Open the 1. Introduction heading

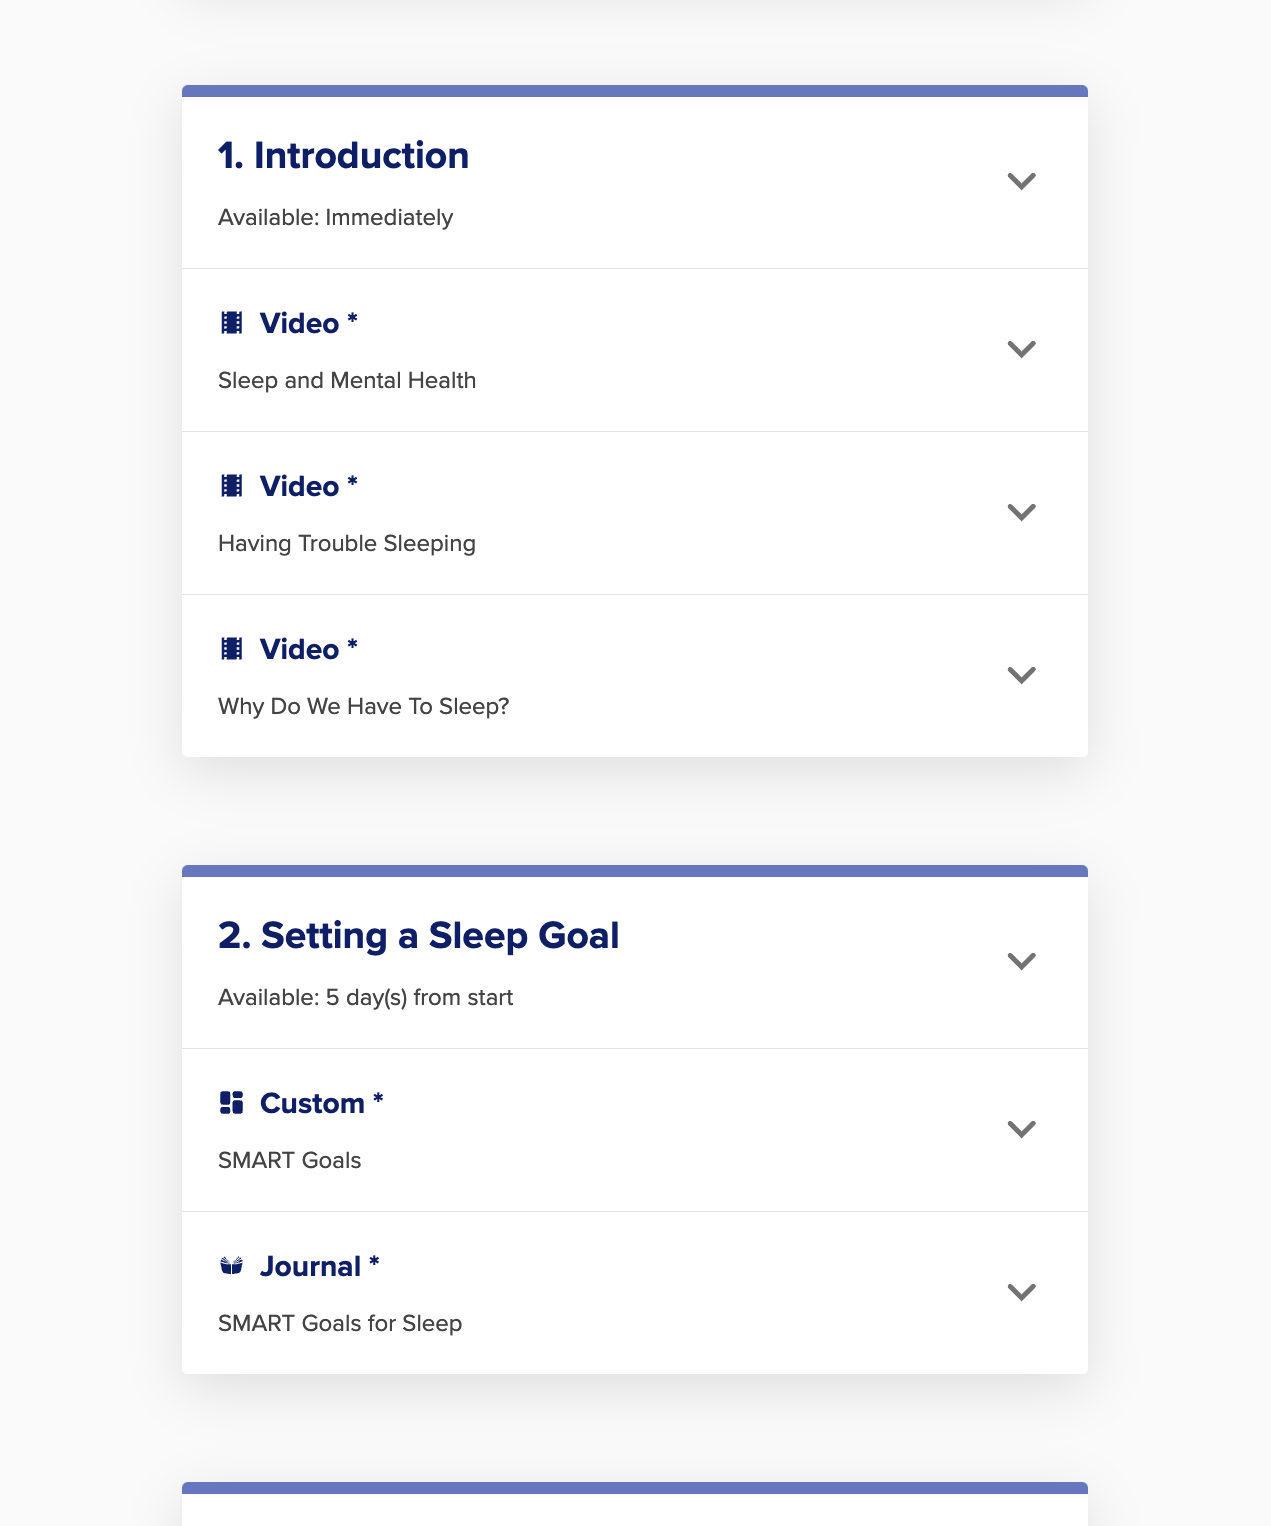(343, 156)
